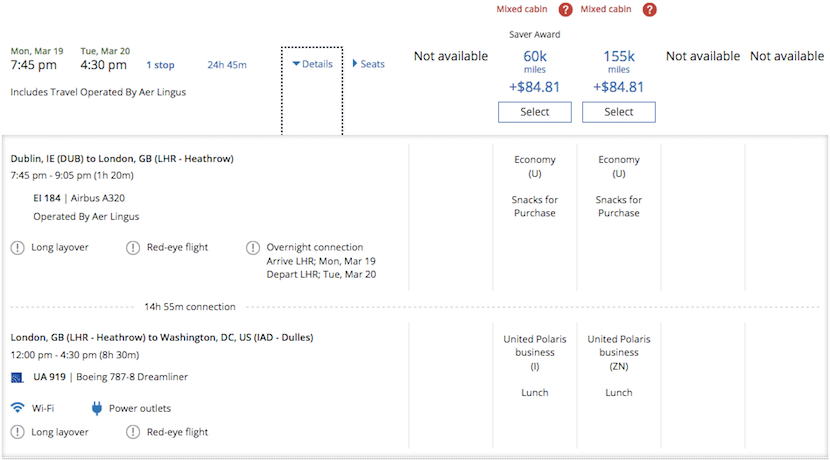This screenshot has height=460, width=830.
Task: Select the 155k miles fare
Action: pyautogui.click(x=619, y=112)
